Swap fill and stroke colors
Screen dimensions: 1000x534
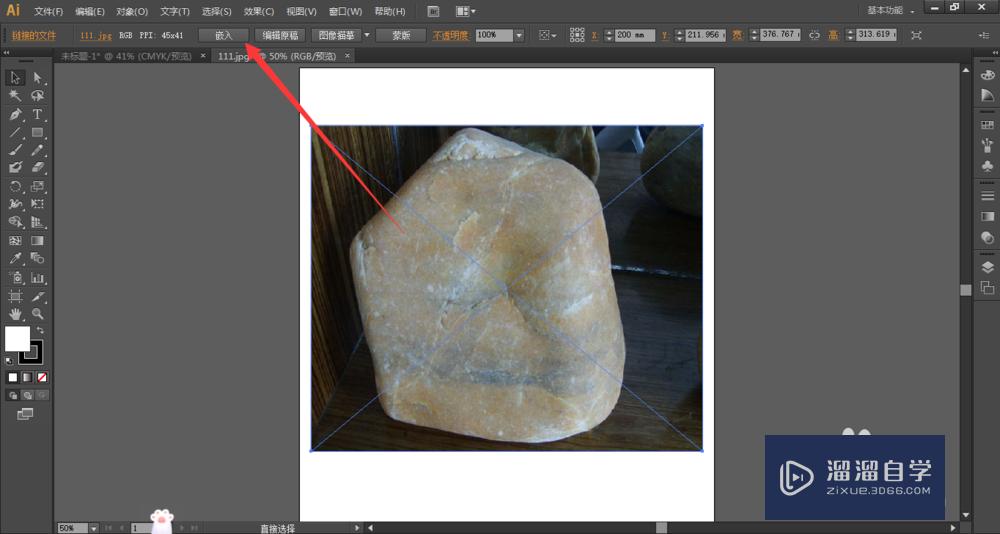(x=40, y=330)
